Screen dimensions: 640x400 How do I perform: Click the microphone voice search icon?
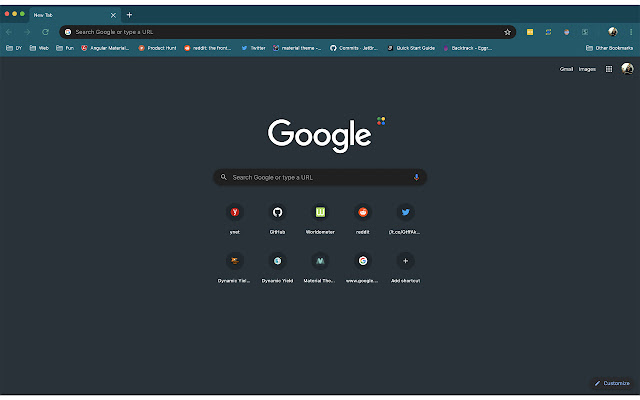pos(416,177)
